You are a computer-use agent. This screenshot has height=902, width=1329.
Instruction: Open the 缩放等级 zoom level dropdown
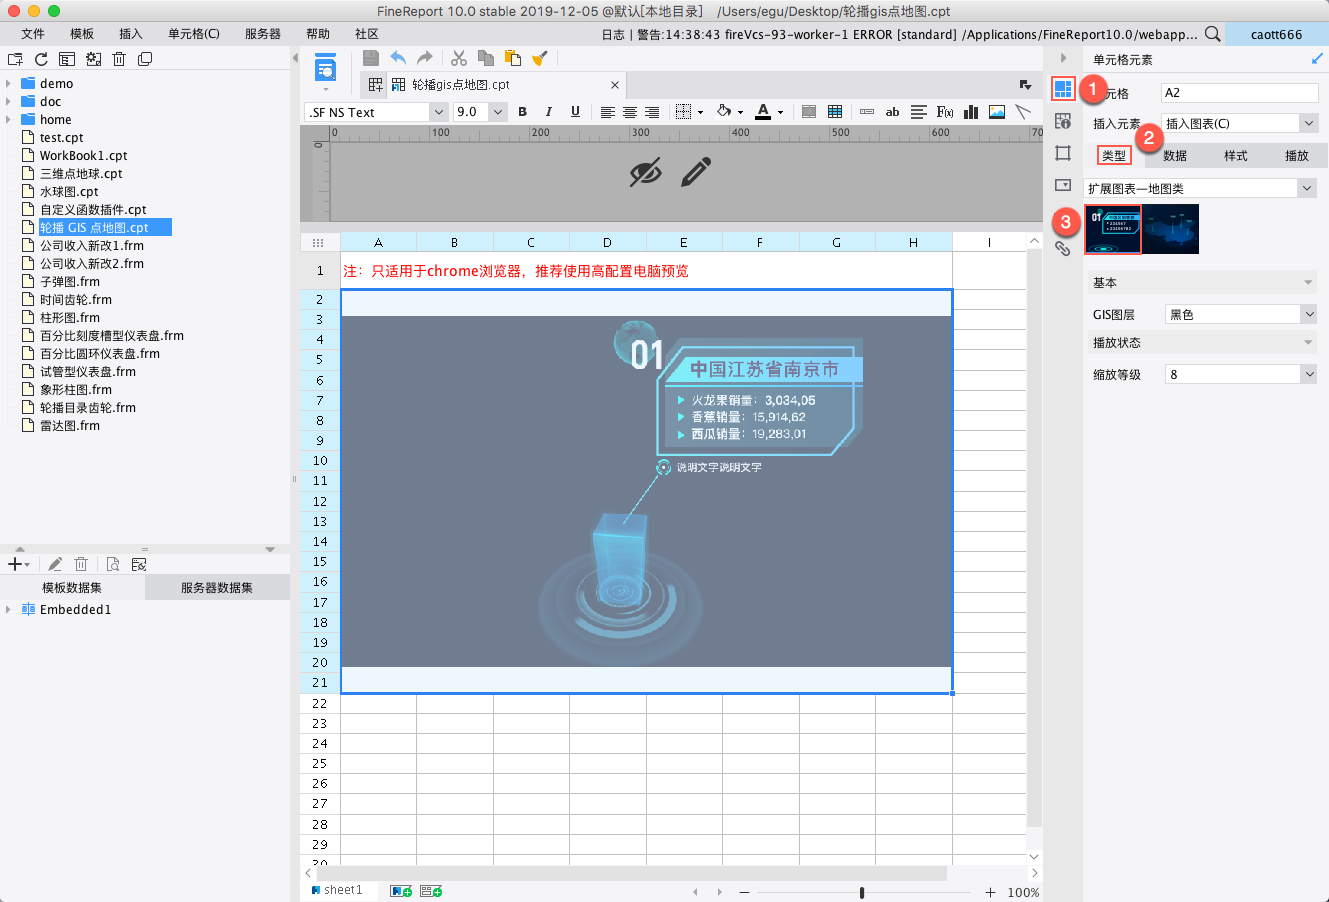1309,375
